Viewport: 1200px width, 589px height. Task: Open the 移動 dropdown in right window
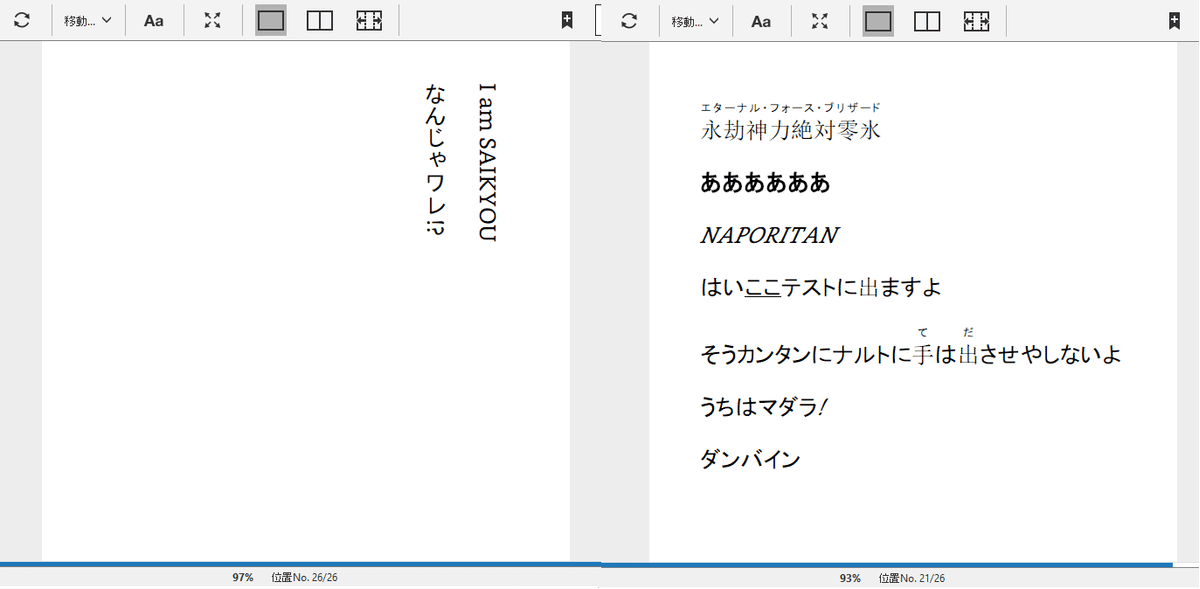click(x=695, y=21)
